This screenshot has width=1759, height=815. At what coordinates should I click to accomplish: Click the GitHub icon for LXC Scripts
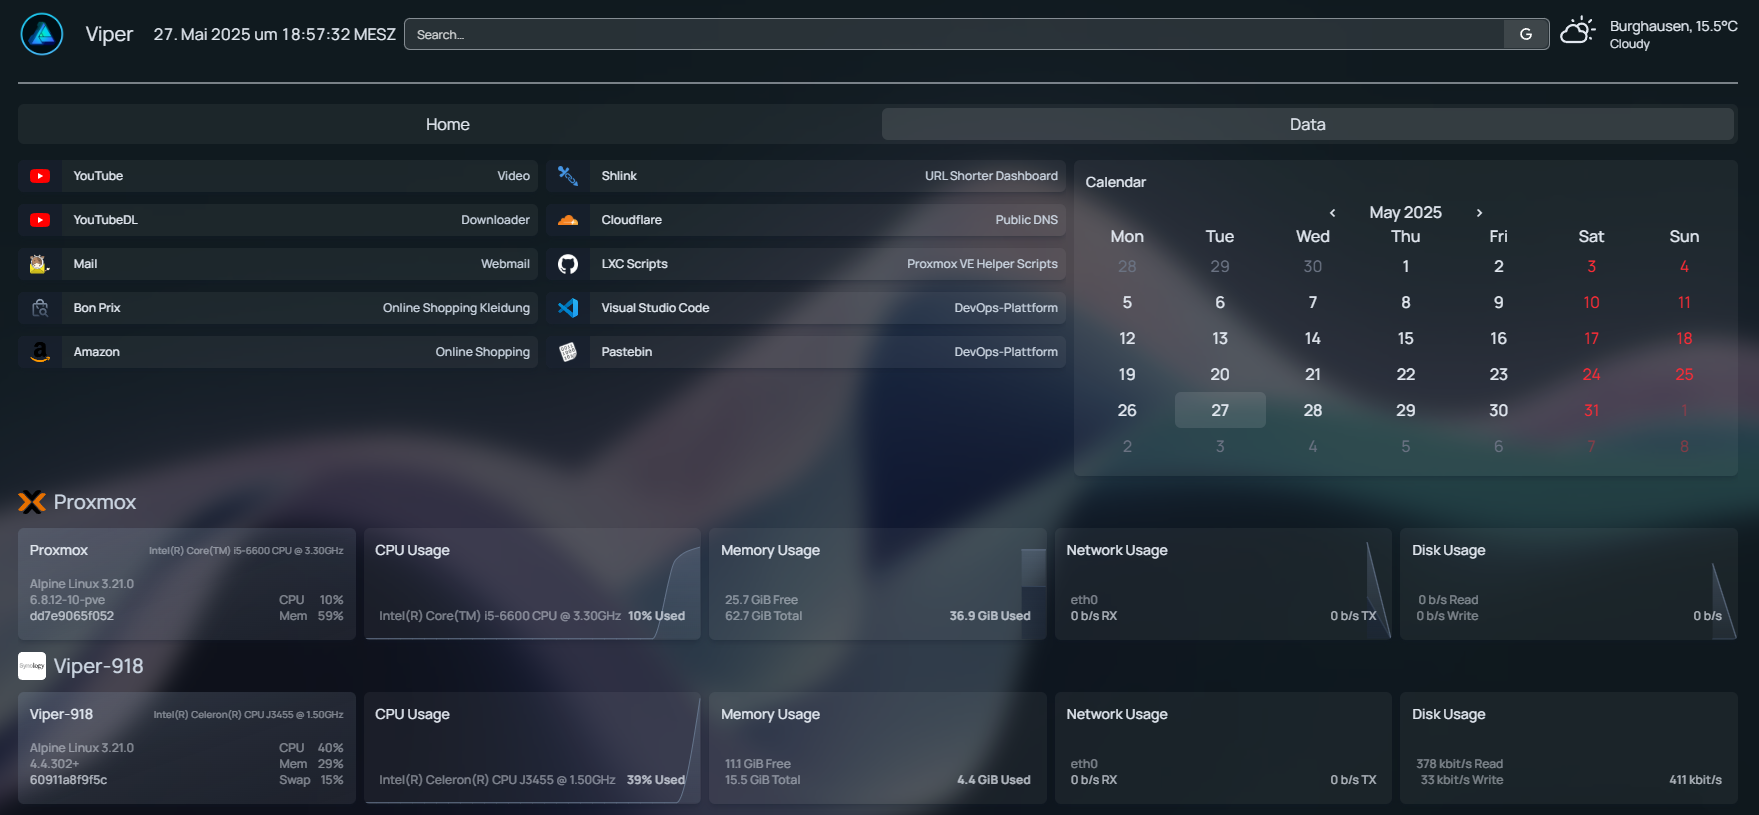coord(568,264)
